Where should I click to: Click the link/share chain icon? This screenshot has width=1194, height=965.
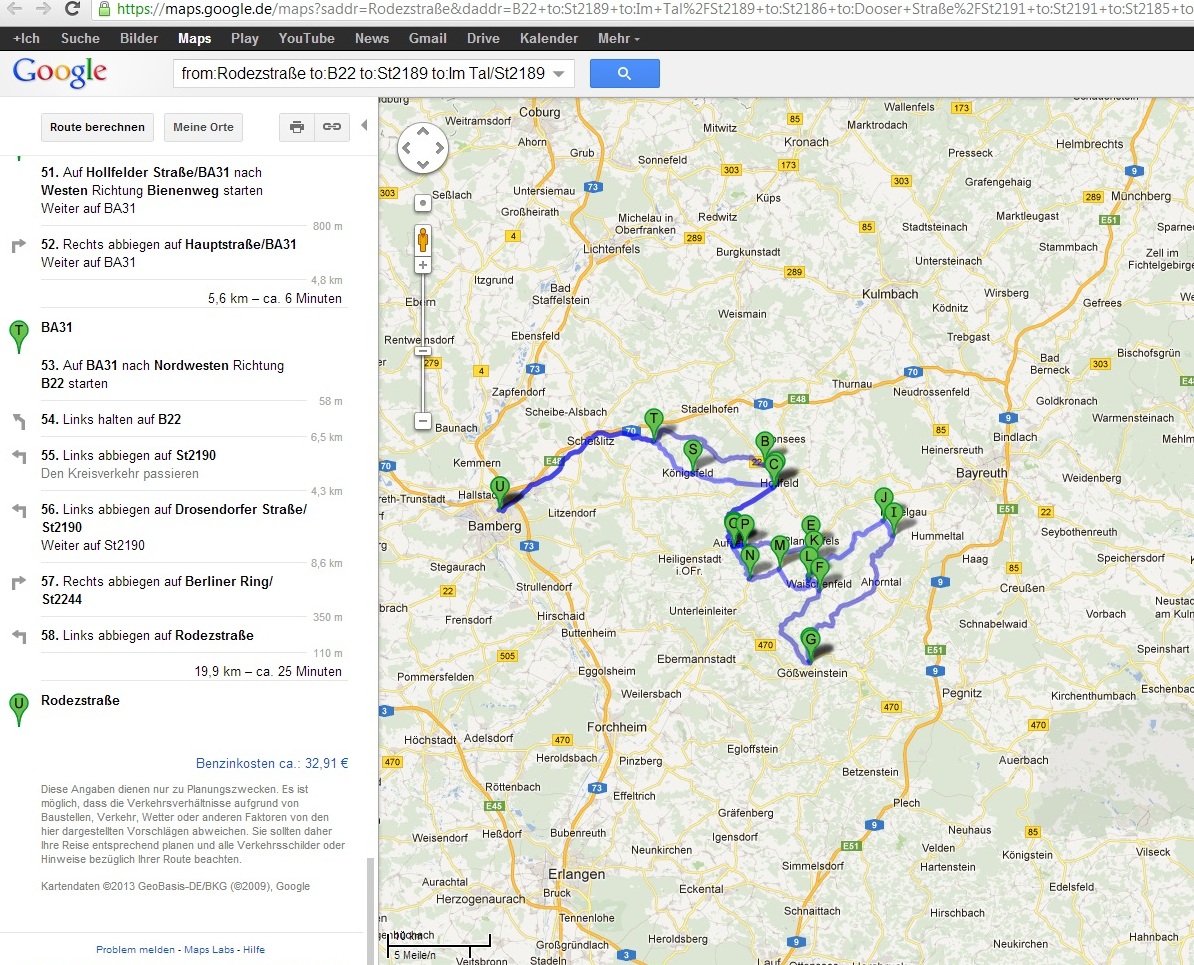pyautogui.click(x=332, y=127)
